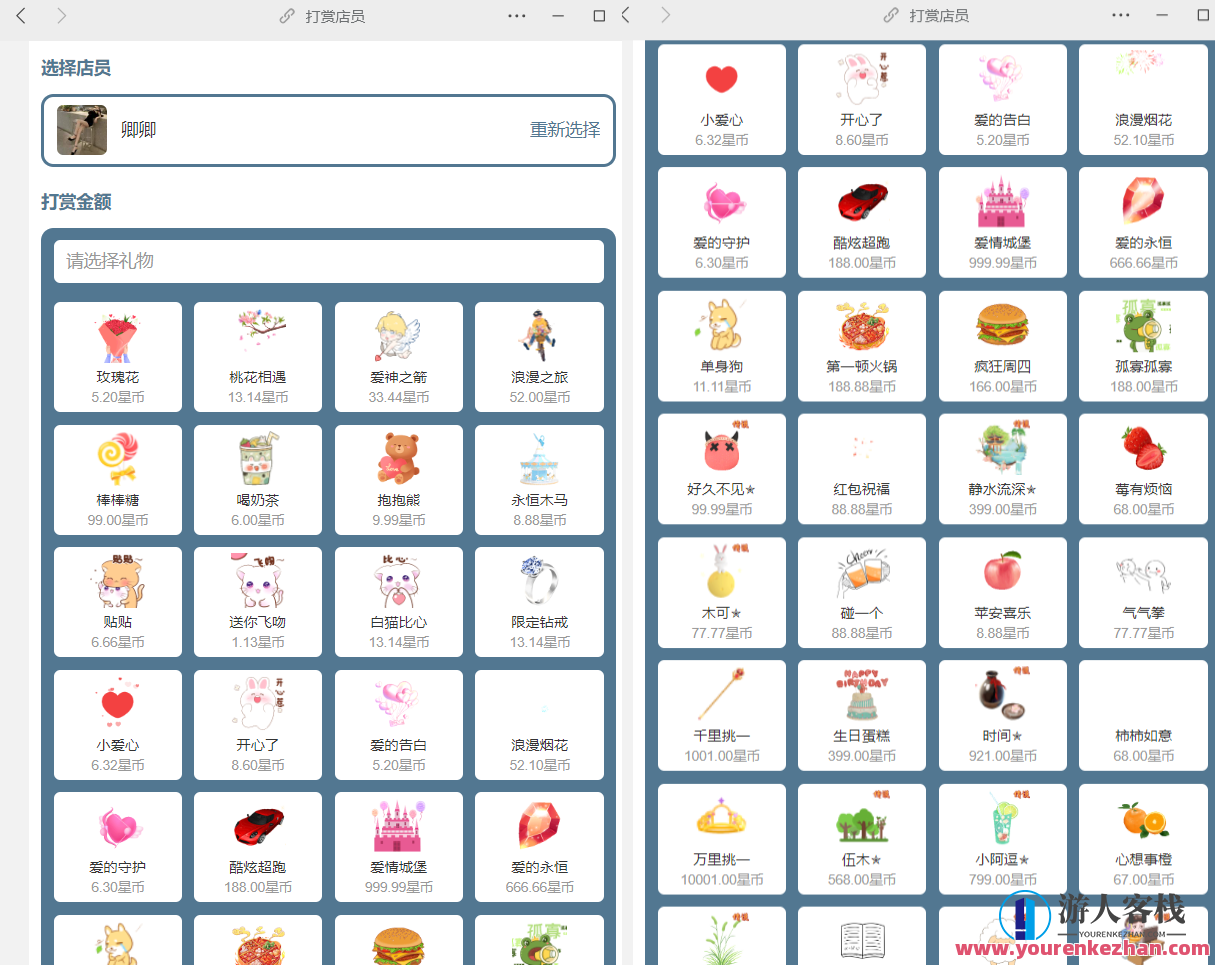The height and width of the screenshot is (965, 1215).
Task: Go forward in the right window
Action: click(666, 15)
